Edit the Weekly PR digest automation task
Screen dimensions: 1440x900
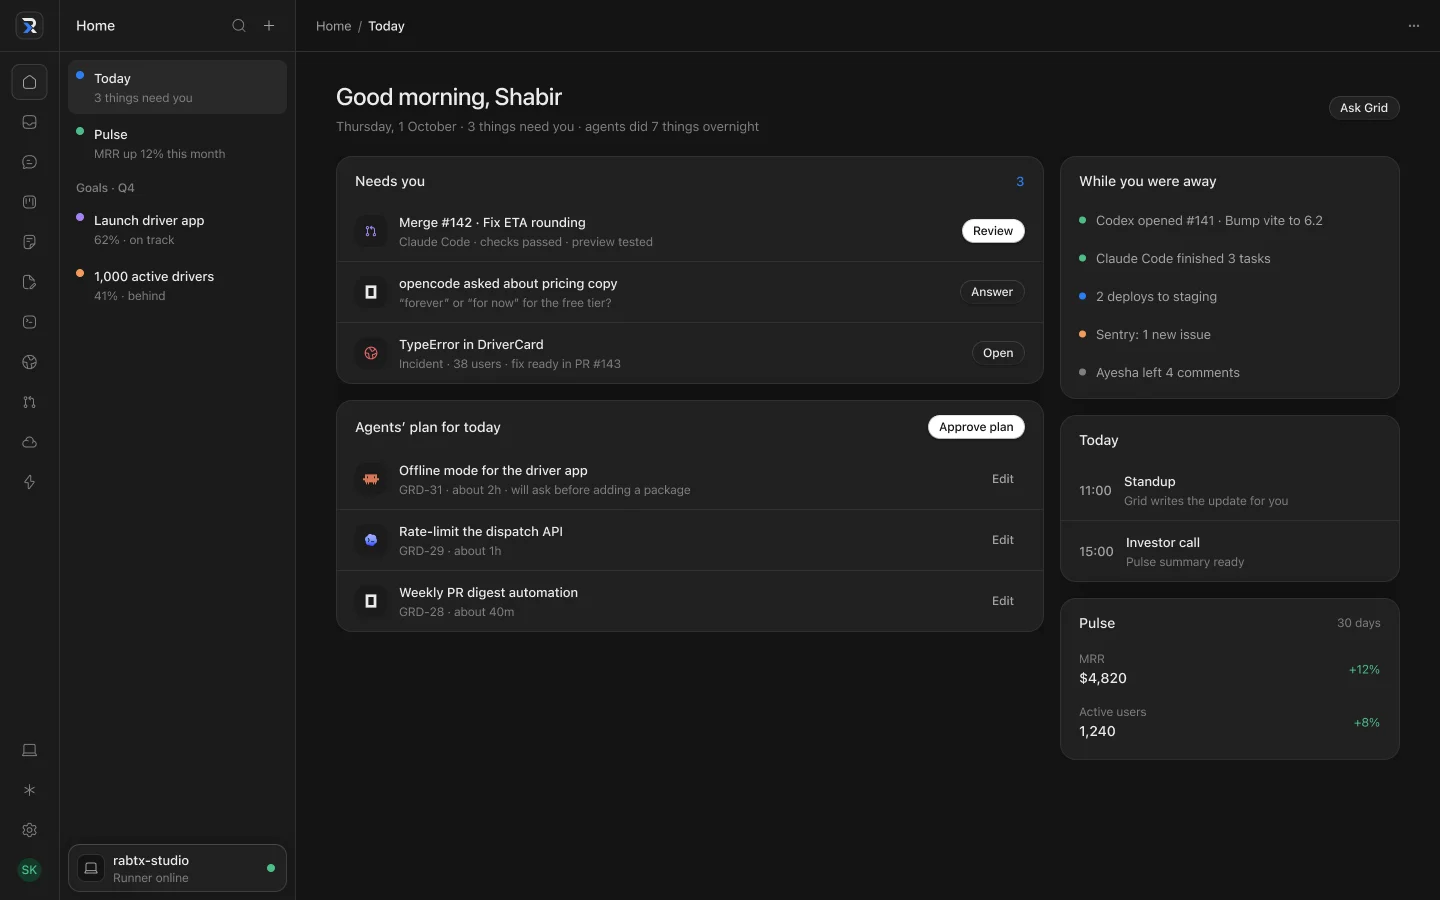pyautogui.click(x=1003, y=601)
